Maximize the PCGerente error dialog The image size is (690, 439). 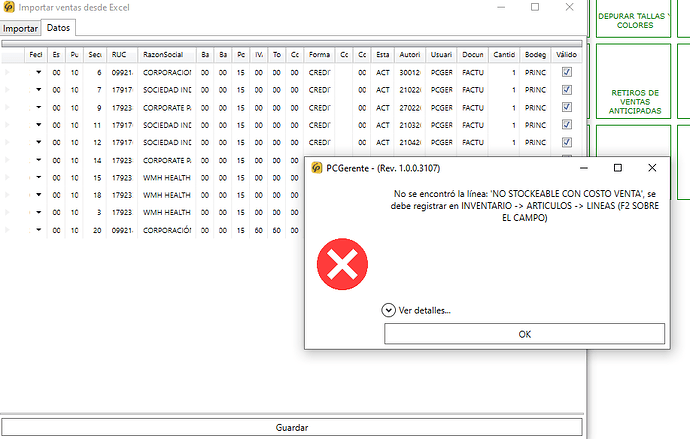[x=617, y=168]
